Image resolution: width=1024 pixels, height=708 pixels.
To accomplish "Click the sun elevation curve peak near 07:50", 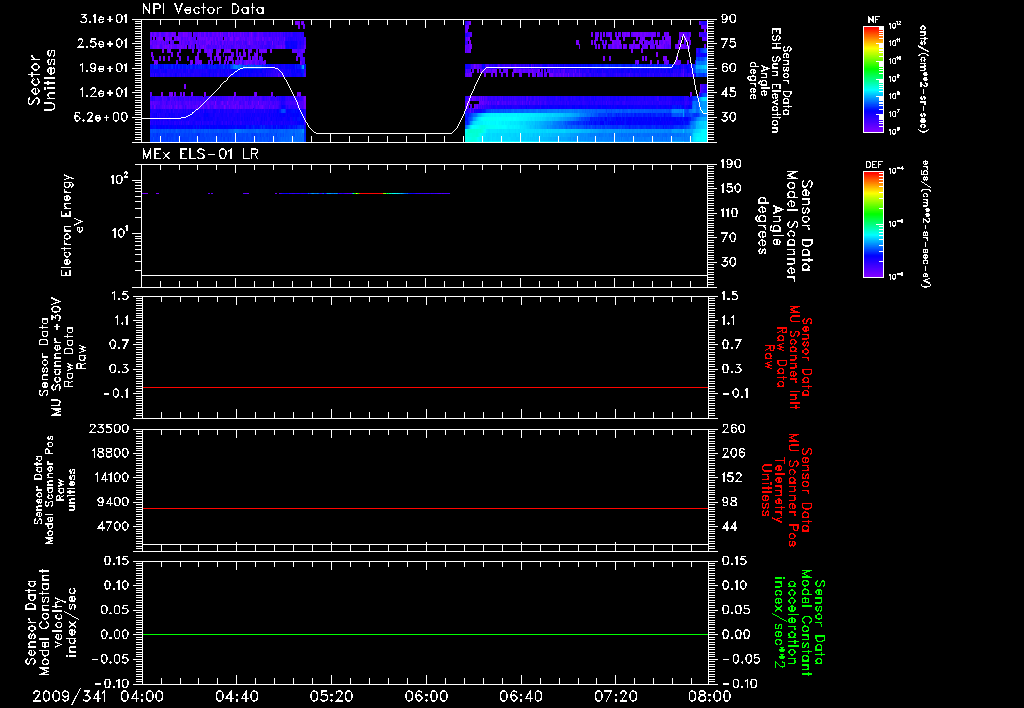I will [x=683, y=35].
